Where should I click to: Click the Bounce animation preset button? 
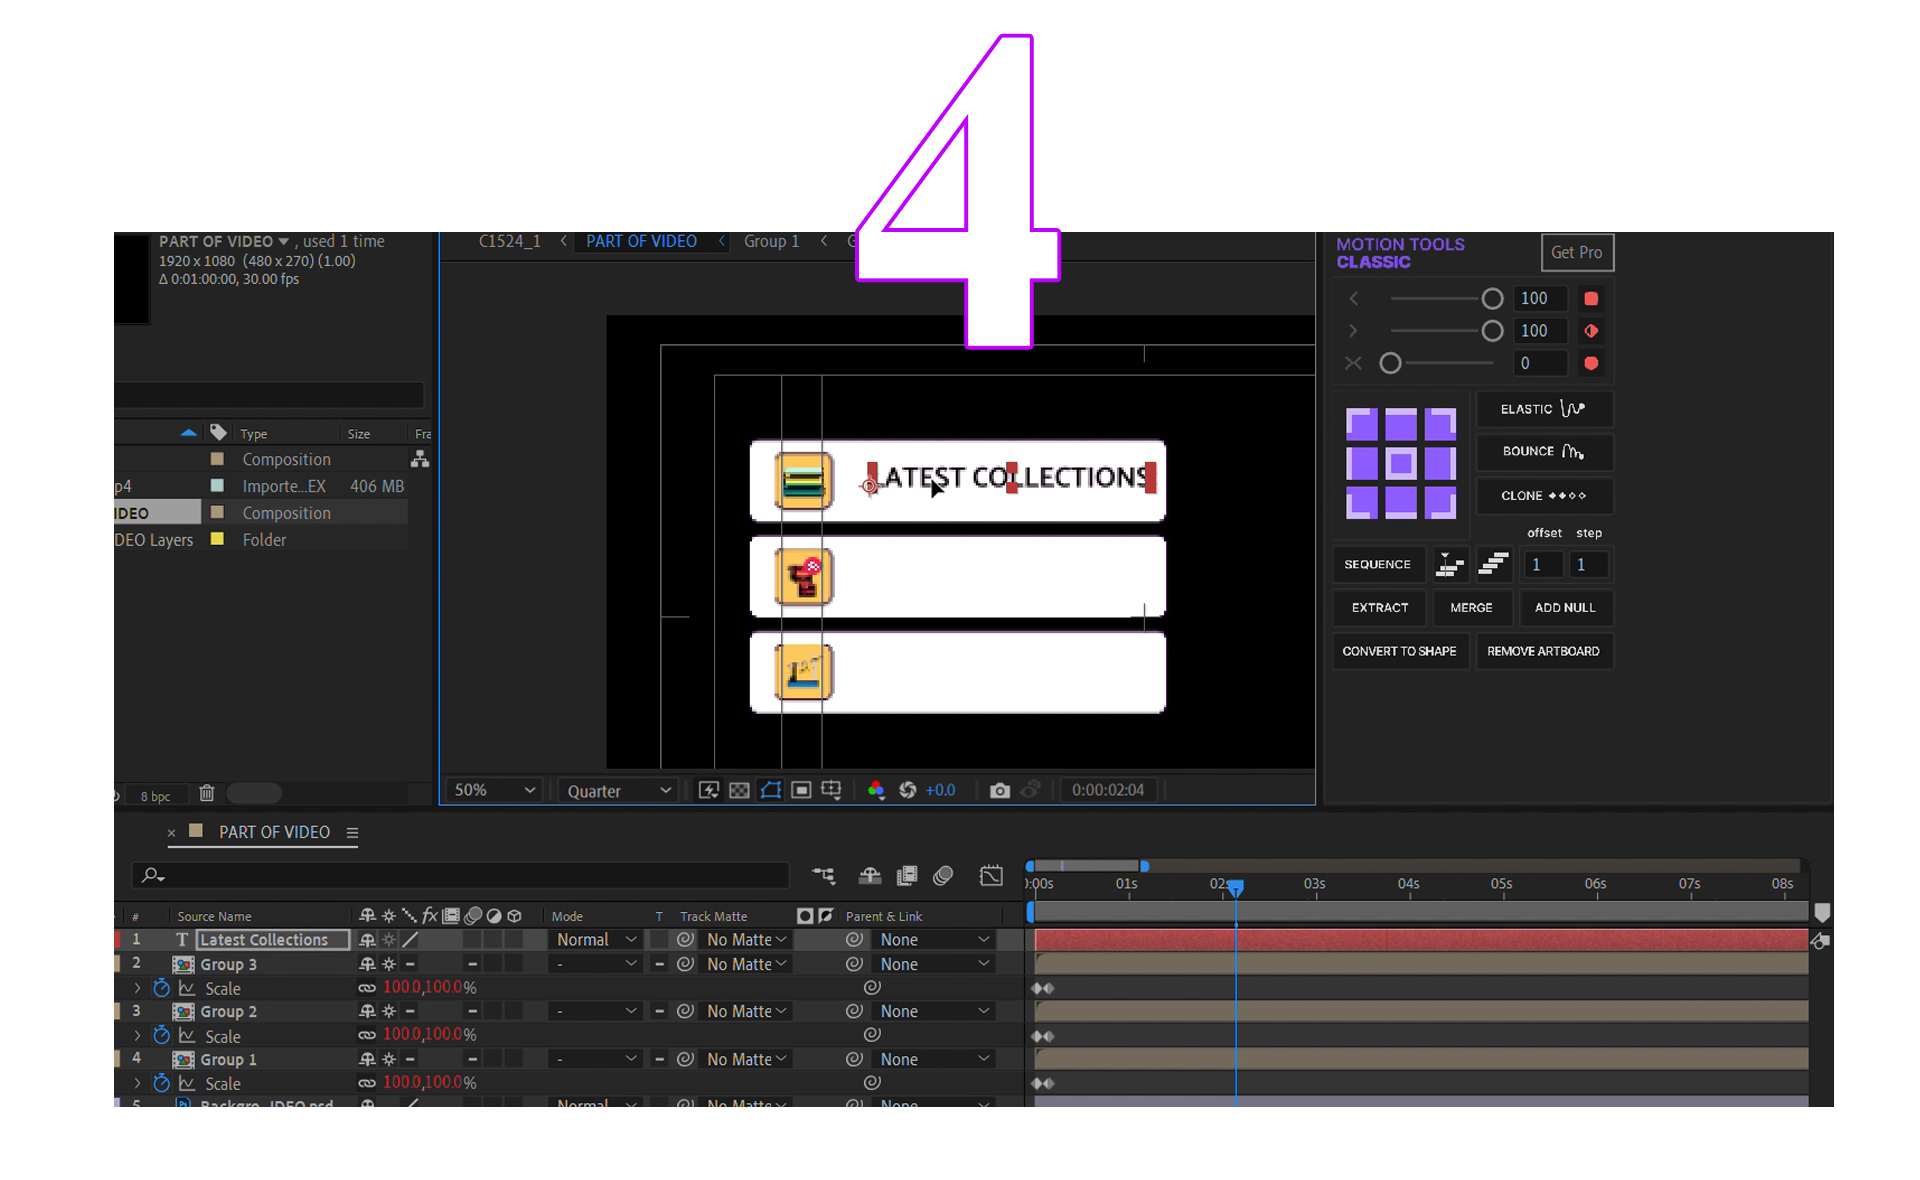point(1543,452)
